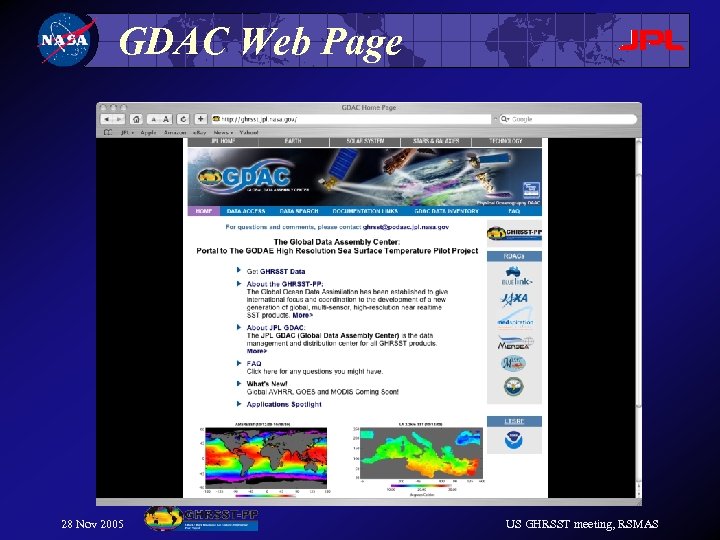Viewport: 720px width, 540px height.
Task: Follow the About the GHRSST-PP link
Action: click(x=285, y=284)
